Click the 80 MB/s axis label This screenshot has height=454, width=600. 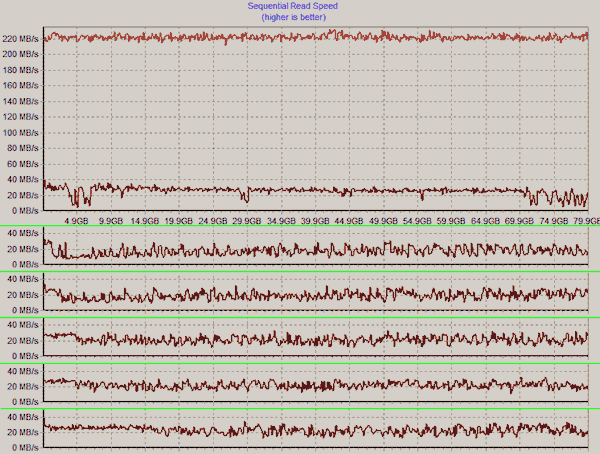pyautogui.click(x=23, y=148)
